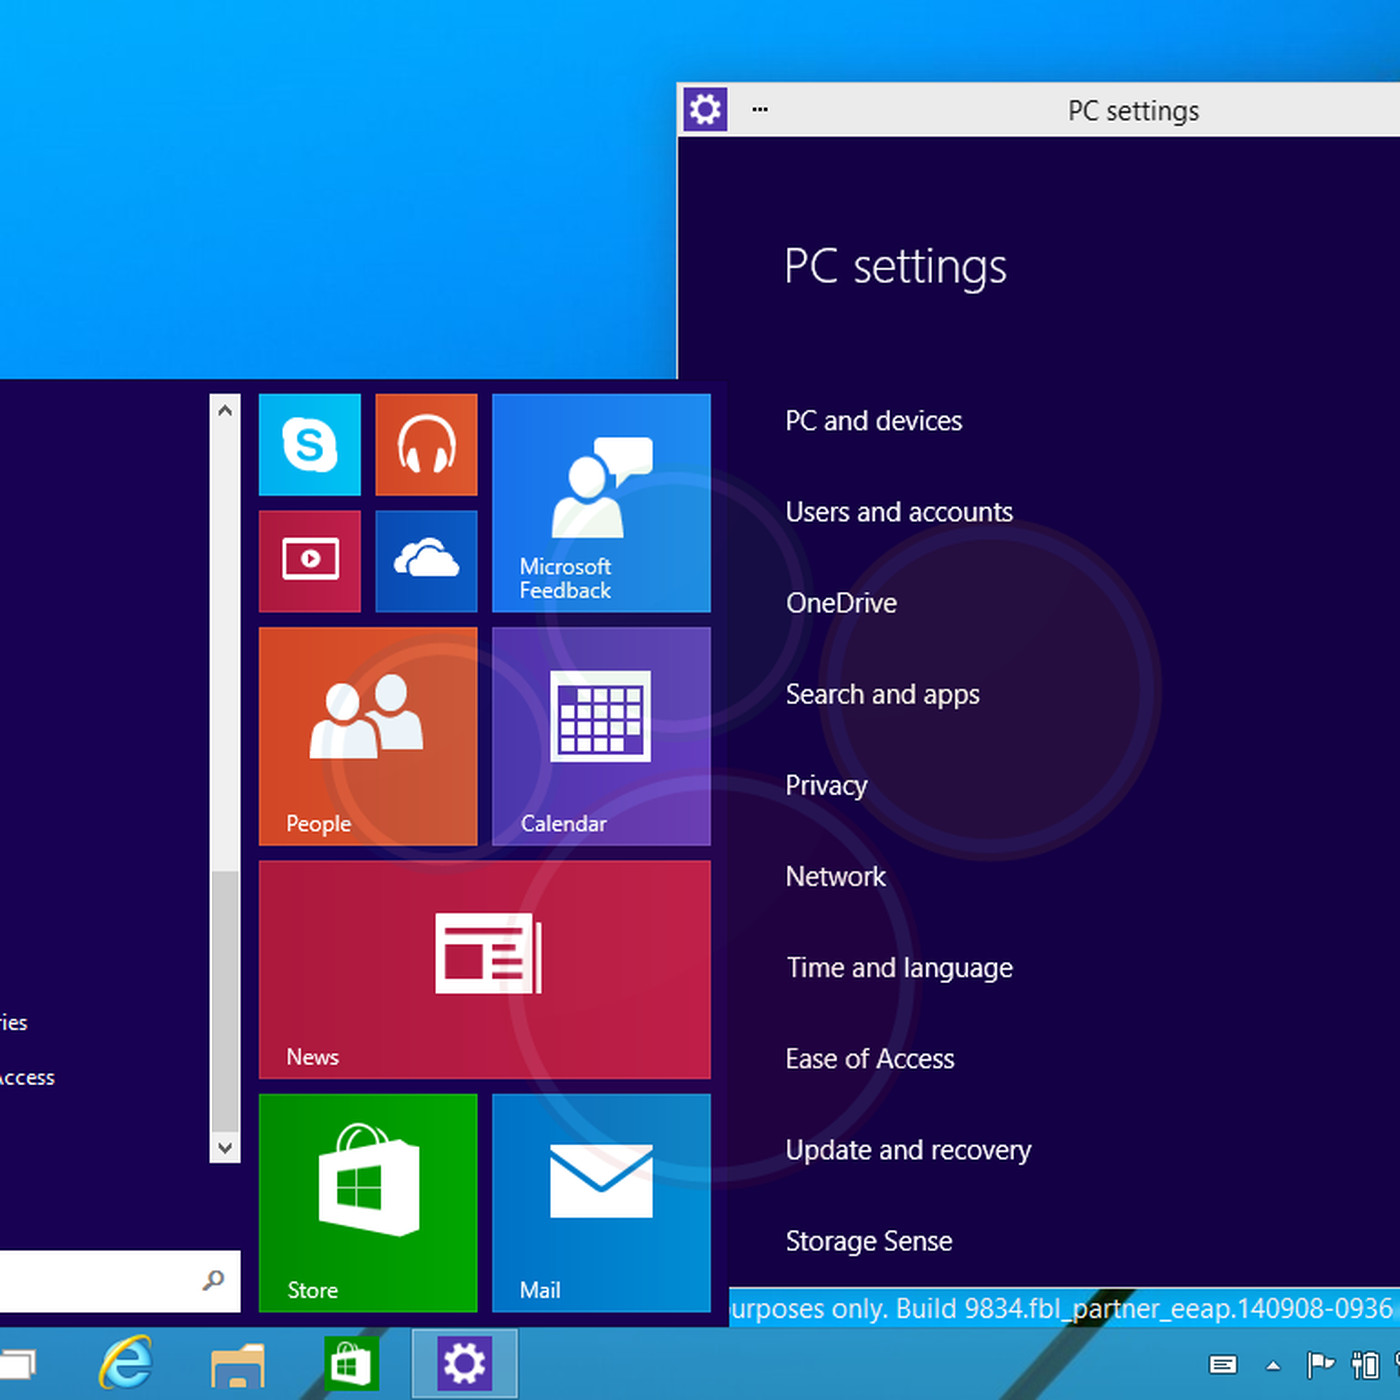Open Network settings
1400x1400 pixels.
(x=835, y=877)
